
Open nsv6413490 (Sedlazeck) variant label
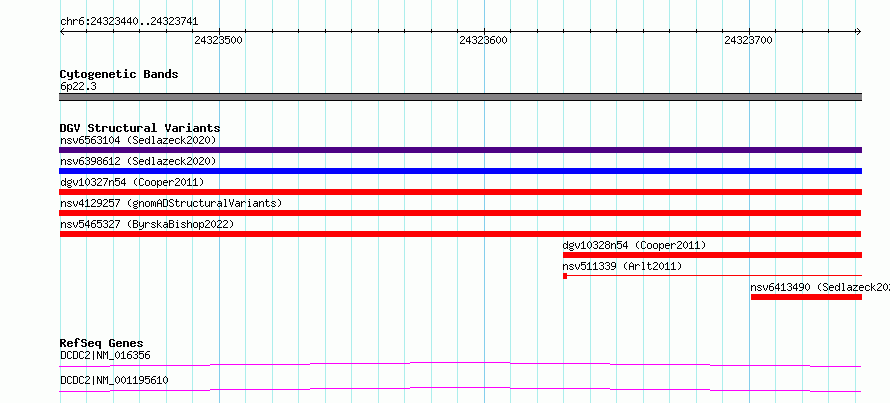pyautogui.click(x=820, y=287)
